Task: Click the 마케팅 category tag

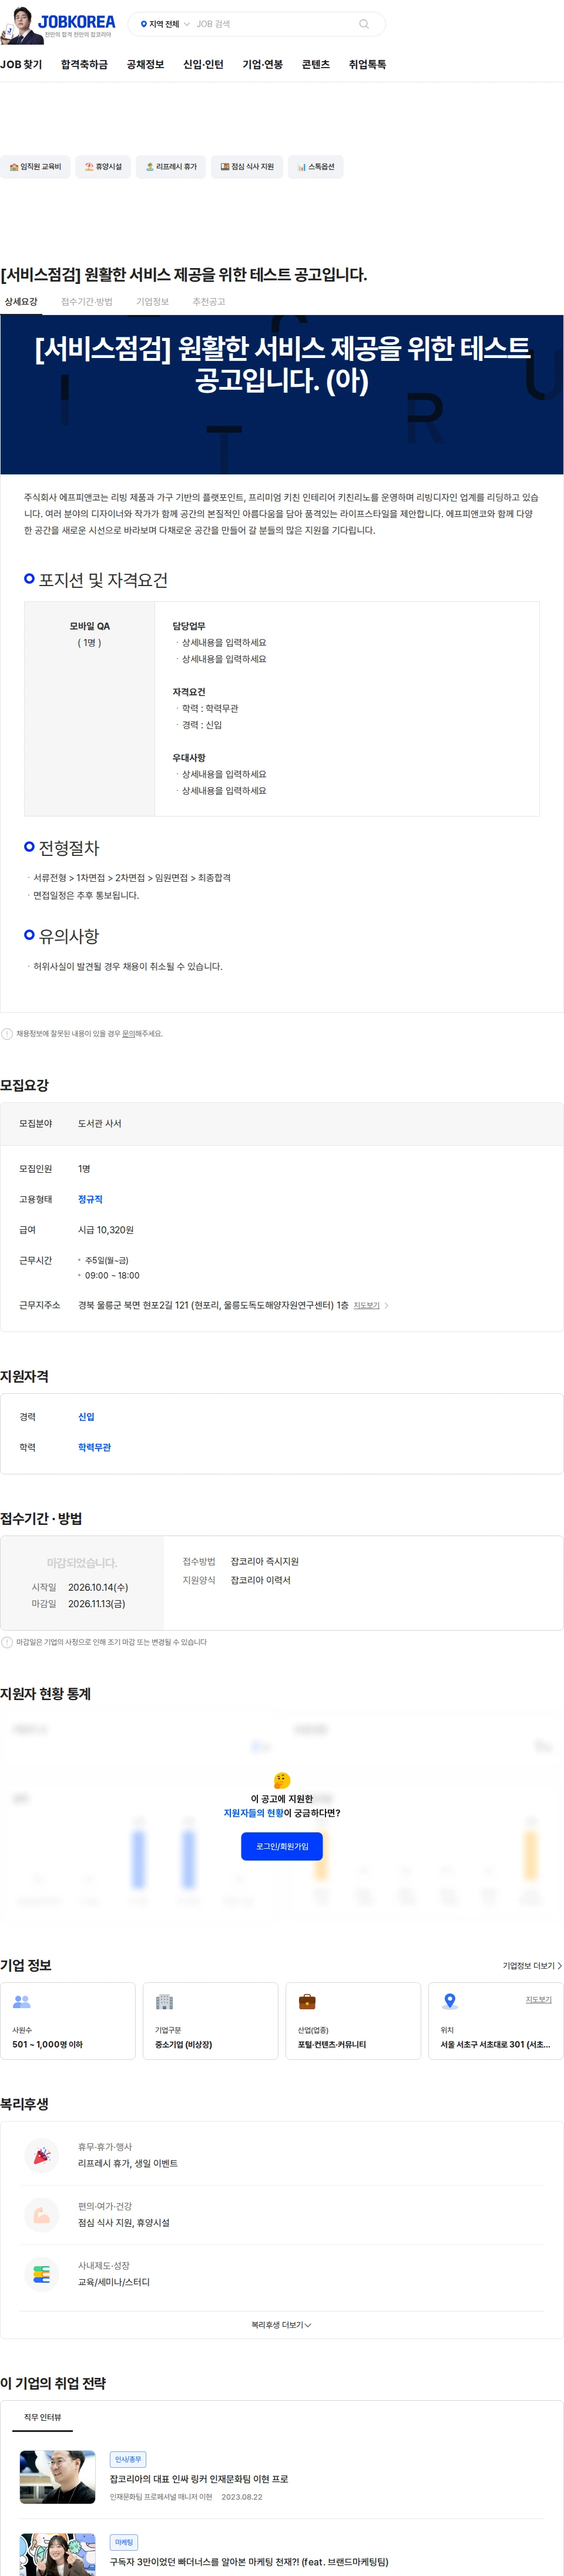Action: [x=124, y=2541]
